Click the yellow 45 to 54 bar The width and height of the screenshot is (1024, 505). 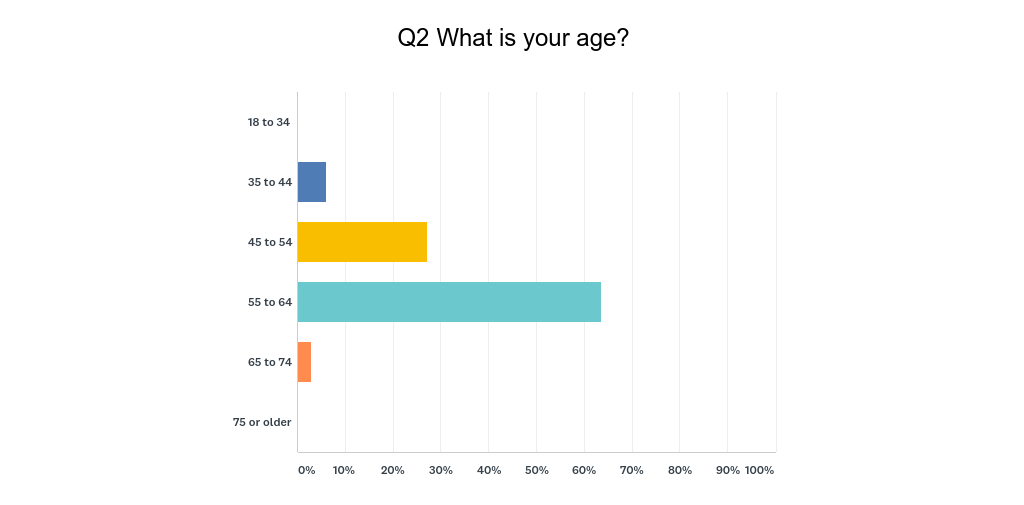(x=362, y=242)
